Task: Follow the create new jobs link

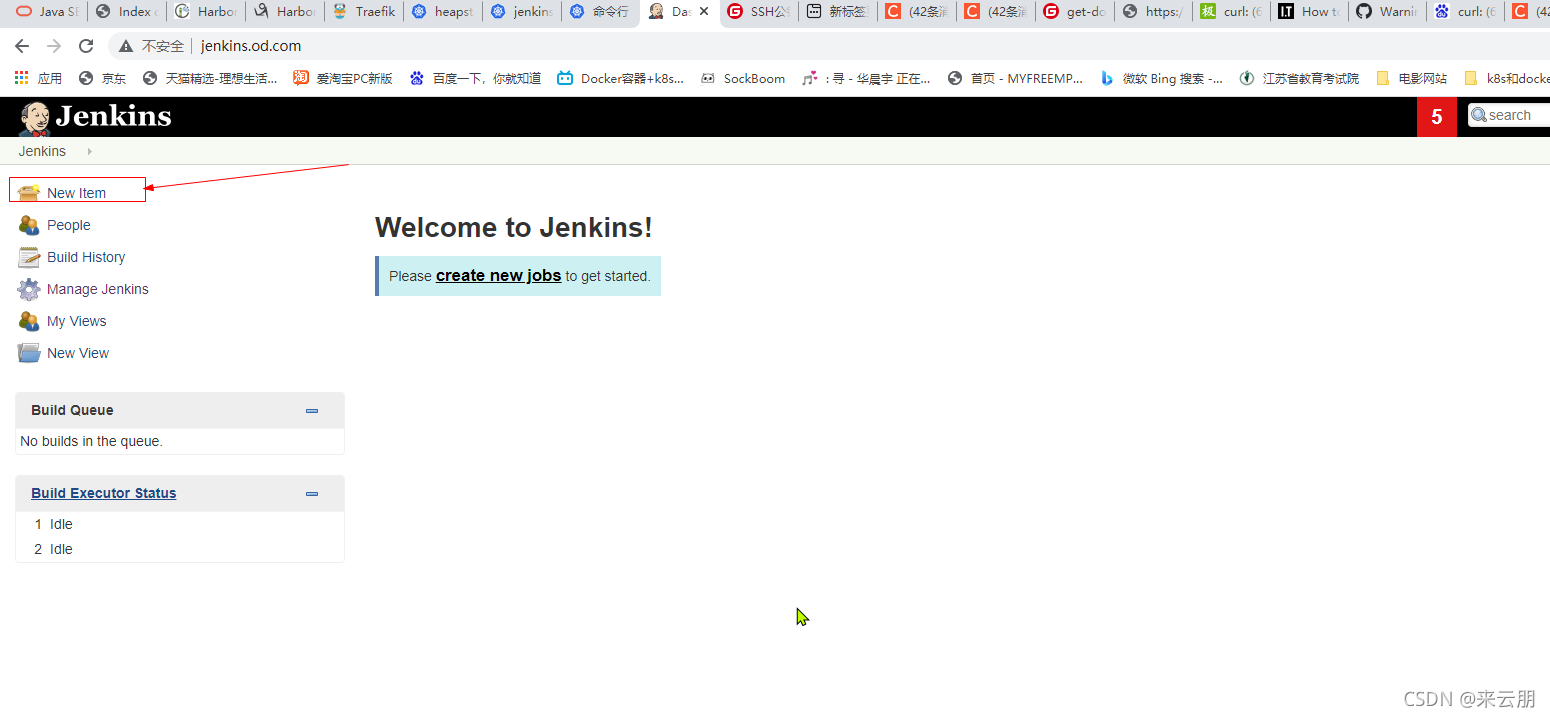Action: tap(498, 276)
